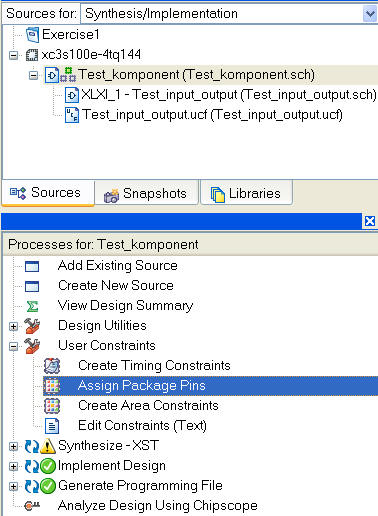Expand the Synthesize - XST process
This screenshot has height=516, width=378.
click(x=13, y=446)
